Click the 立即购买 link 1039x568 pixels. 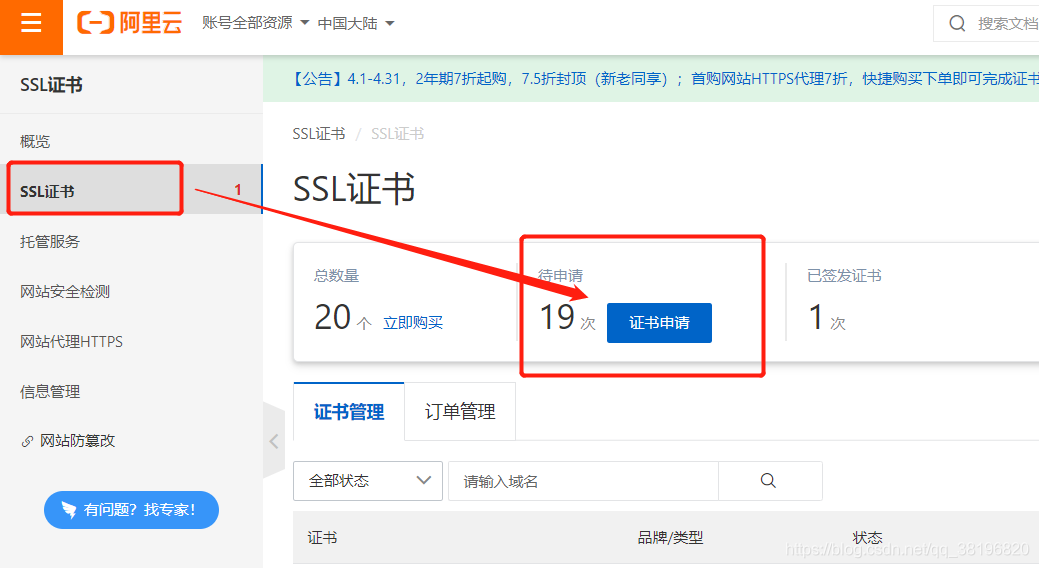[413, 323]
